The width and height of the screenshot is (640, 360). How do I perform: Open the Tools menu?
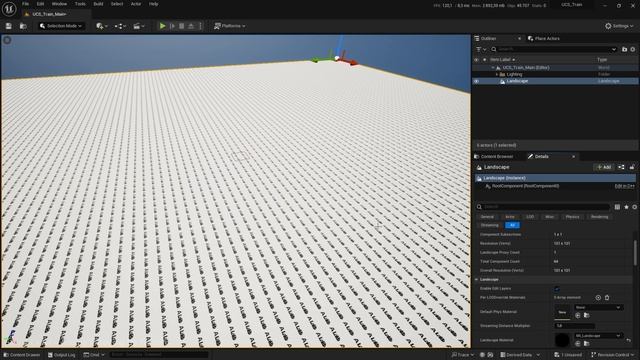[x=80, y=4]
